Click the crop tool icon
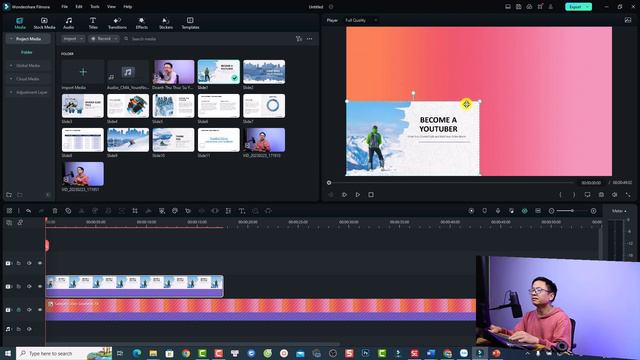 coord(135,211)
